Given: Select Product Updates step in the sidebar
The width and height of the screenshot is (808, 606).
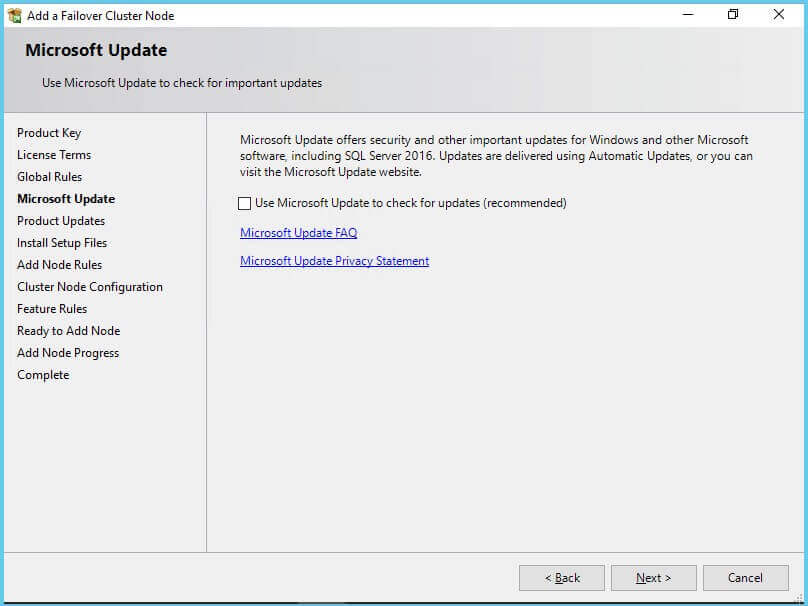Looking at the screenshot, I should coord(61,221).
